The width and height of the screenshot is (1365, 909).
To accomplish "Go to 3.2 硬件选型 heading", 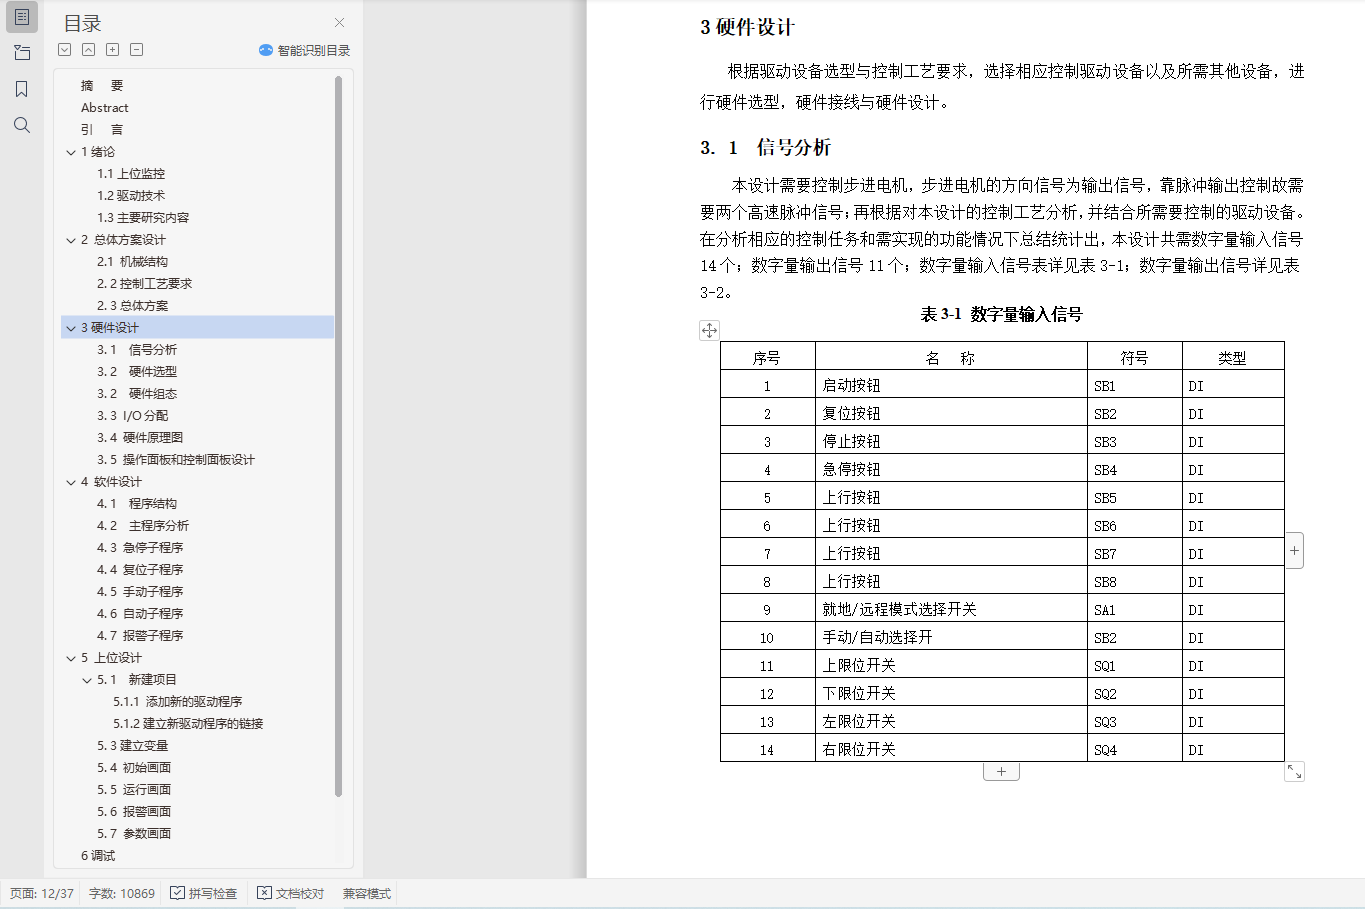I will tap(137, 372).
